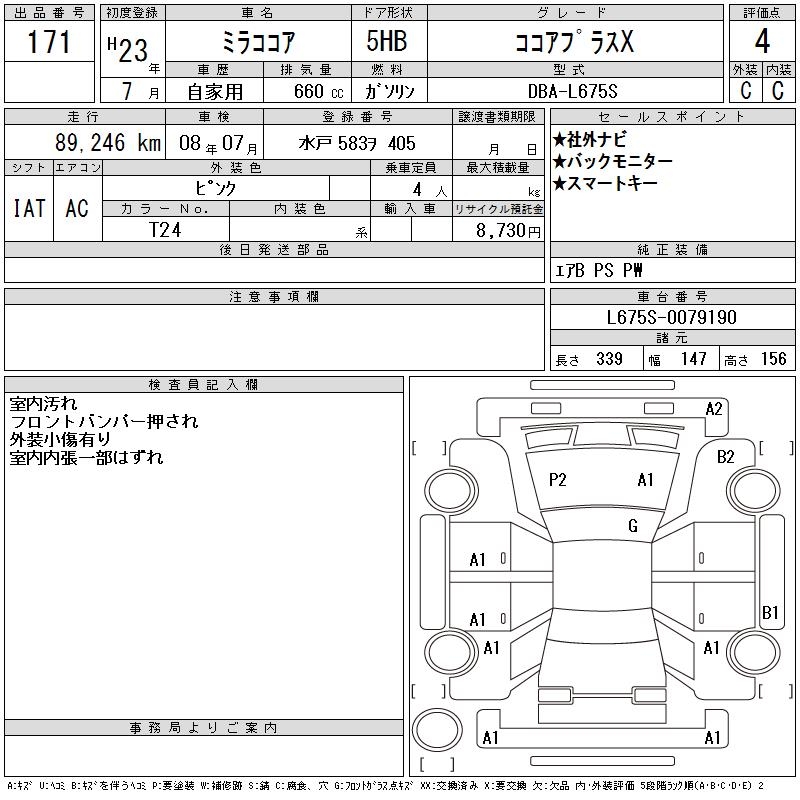The width and height of the screenshot is (800, 800).
Task: Select the registration number 水戸 583ヲ 405
Action: click(x=357, y=143)
